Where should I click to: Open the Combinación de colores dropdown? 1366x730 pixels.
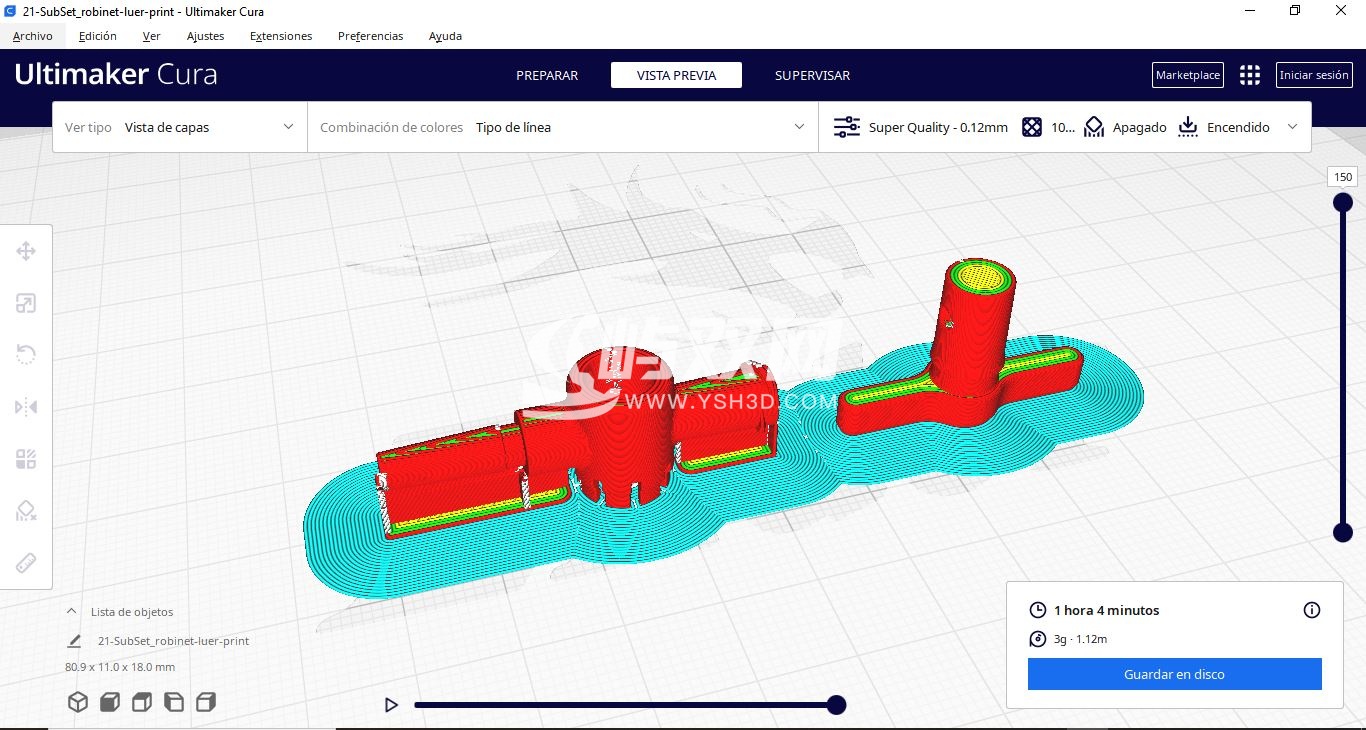click(x=563, y=127)
